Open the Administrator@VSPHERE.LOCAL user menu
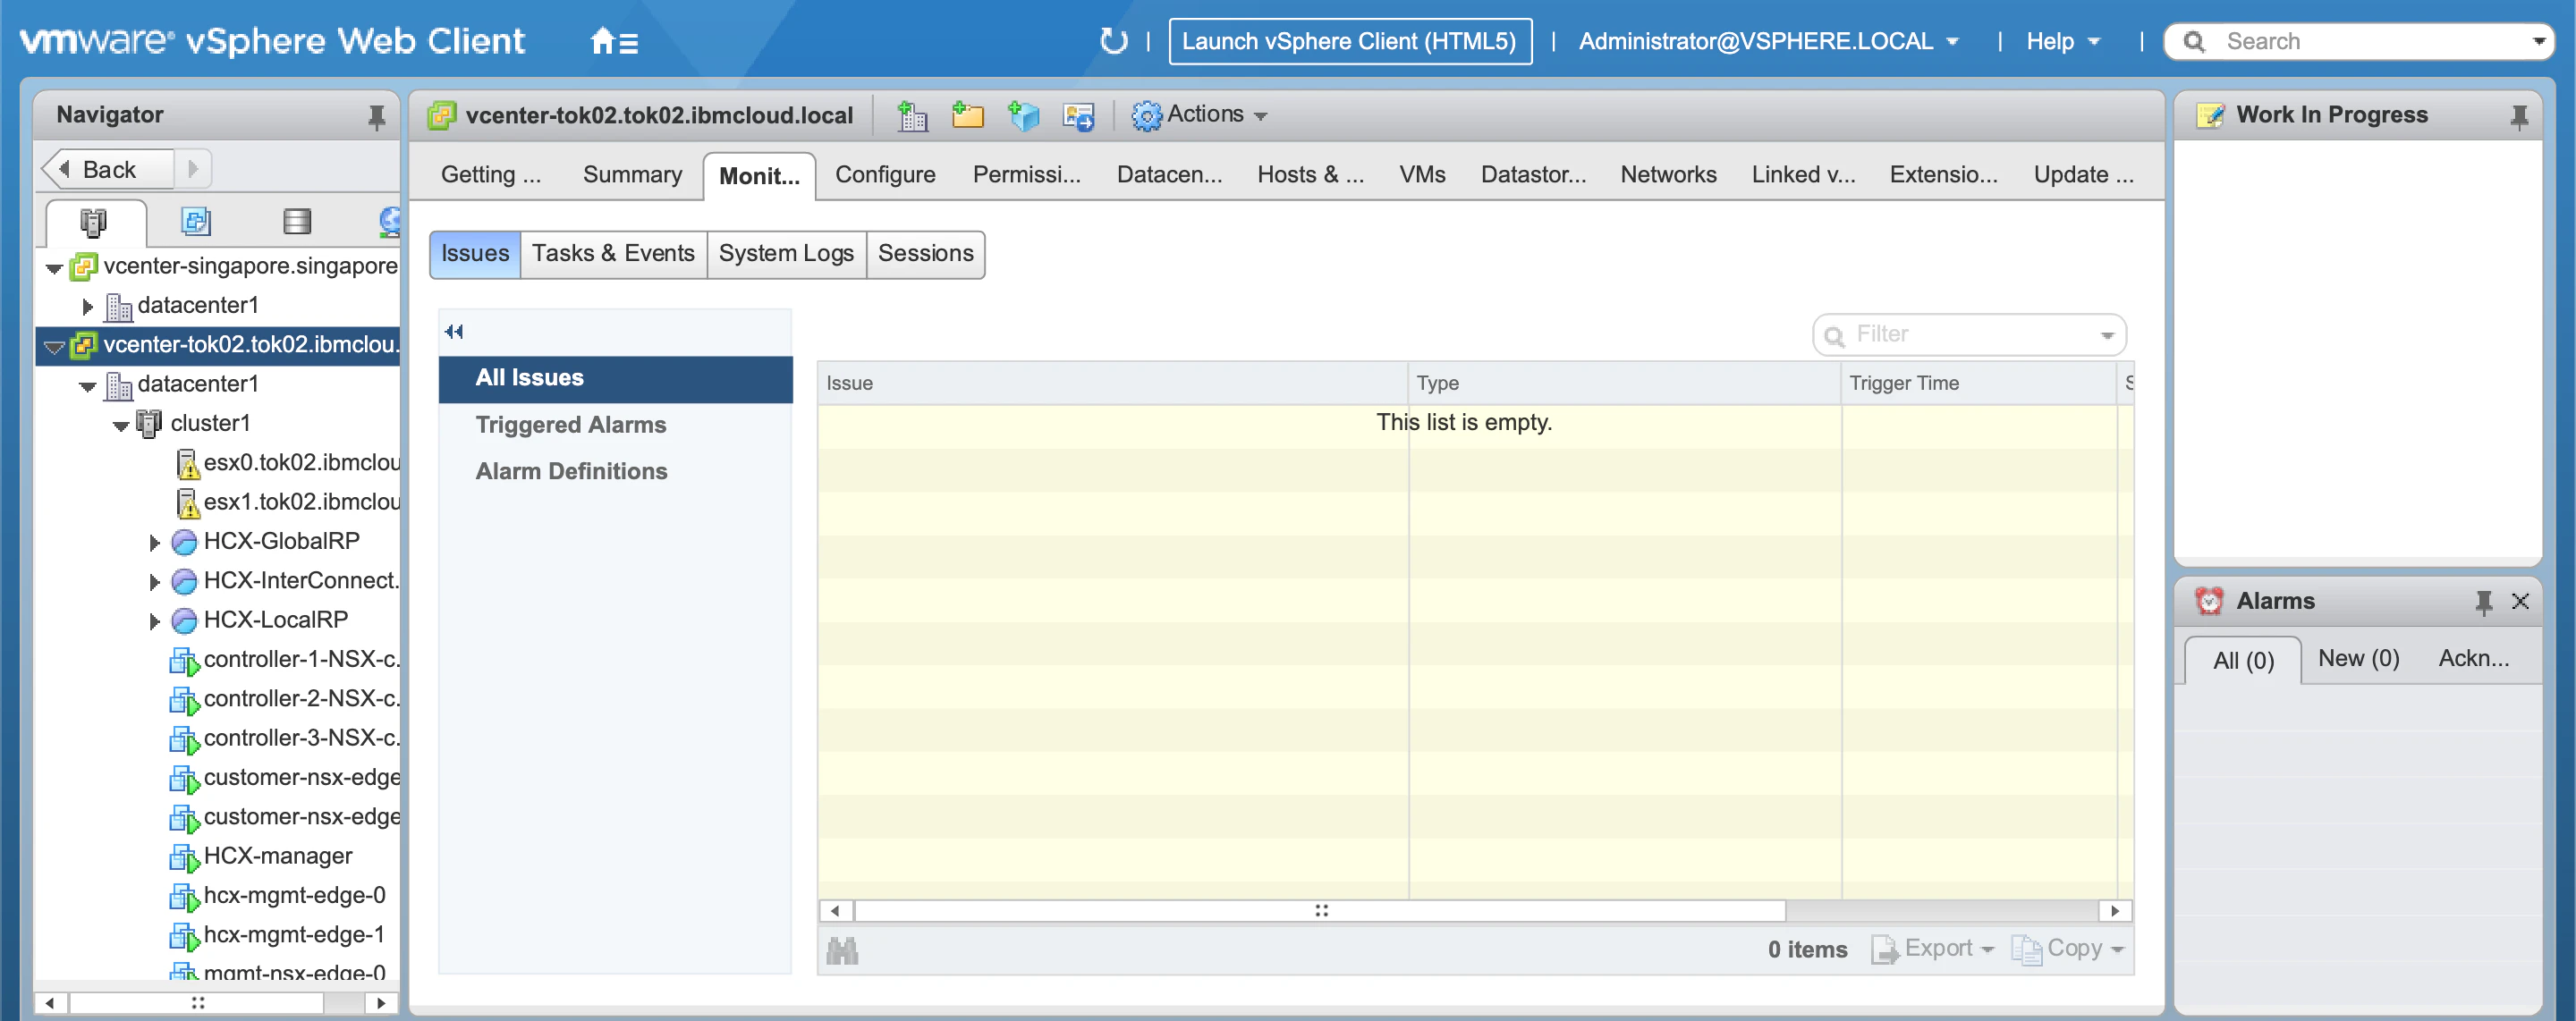 coord(1767,41)
